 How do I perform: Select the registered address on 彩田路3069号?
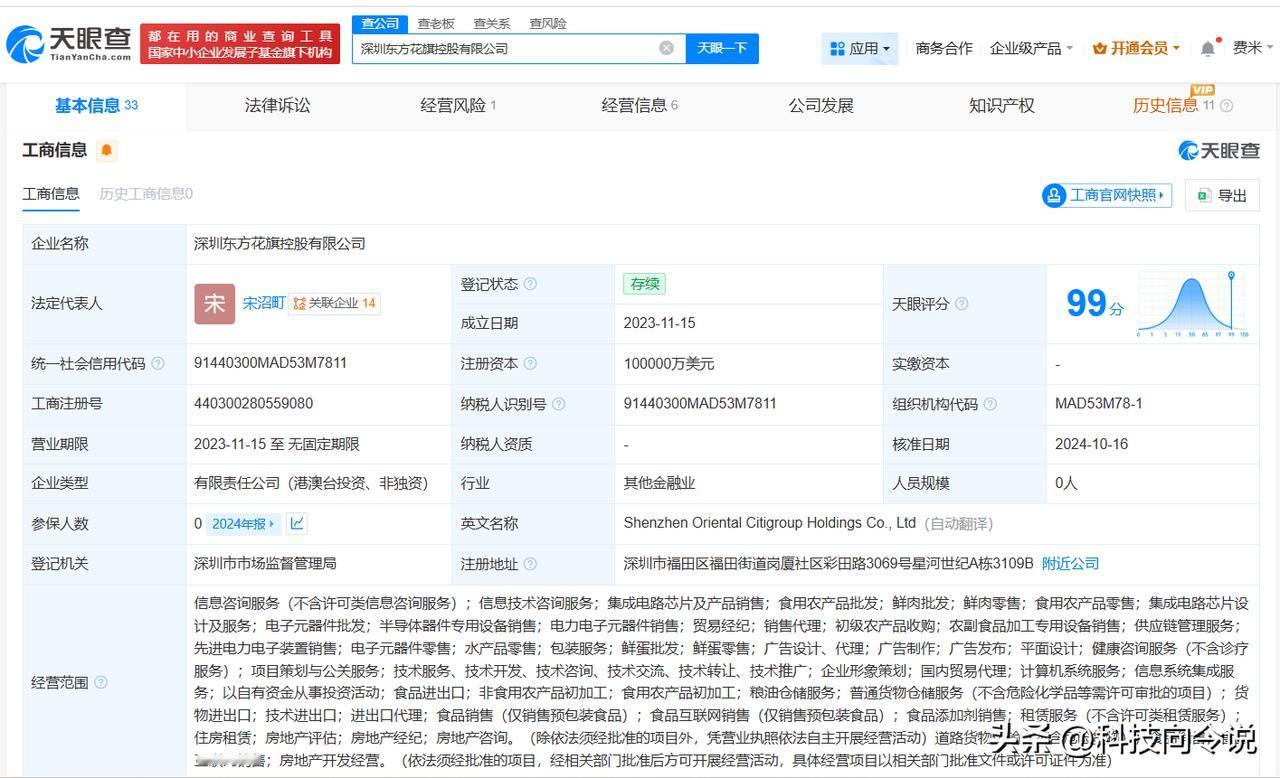[x=828, y=564]
